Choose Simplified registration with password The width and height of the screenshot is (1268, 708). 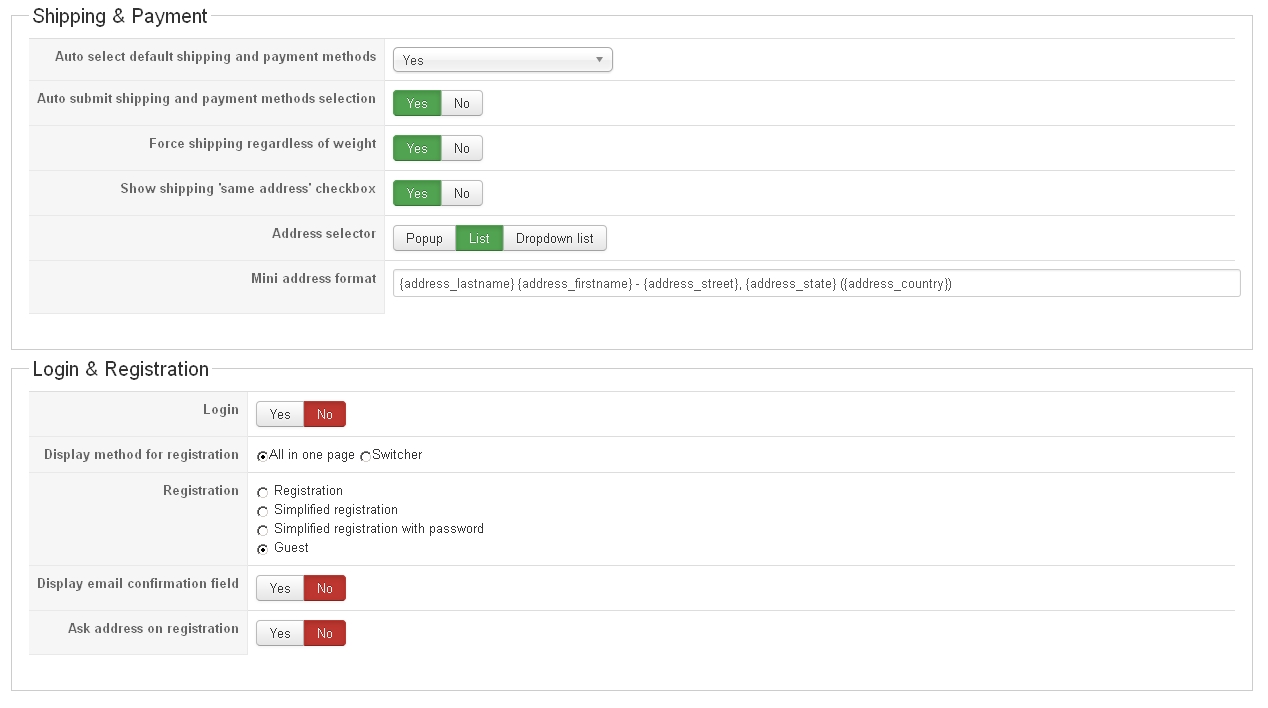click(263, 530)
